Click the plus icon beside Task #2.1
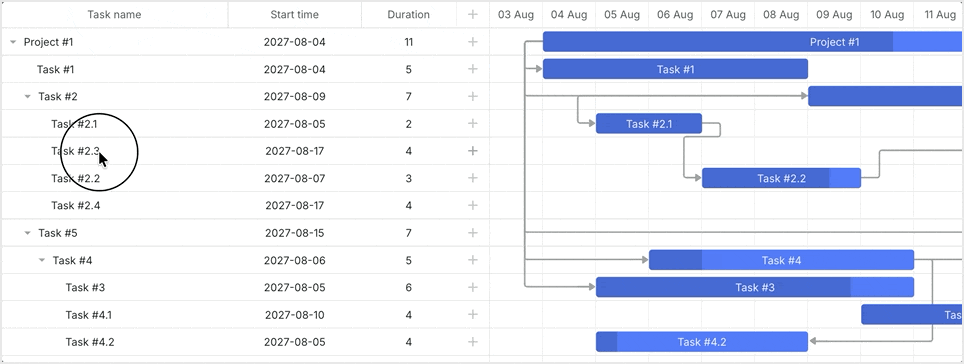 click(x=473, y=124)
